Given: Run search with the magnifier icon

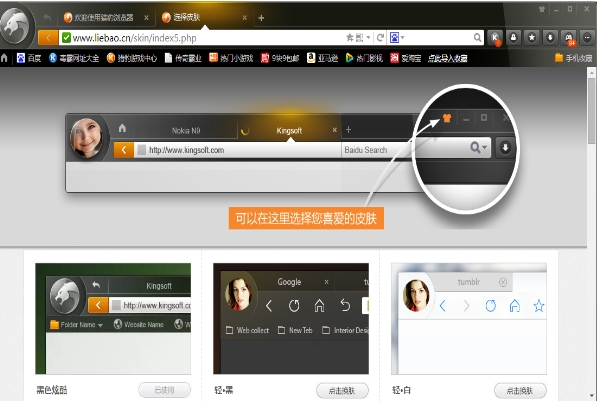Looking at the screenshot, I should 477,38.
